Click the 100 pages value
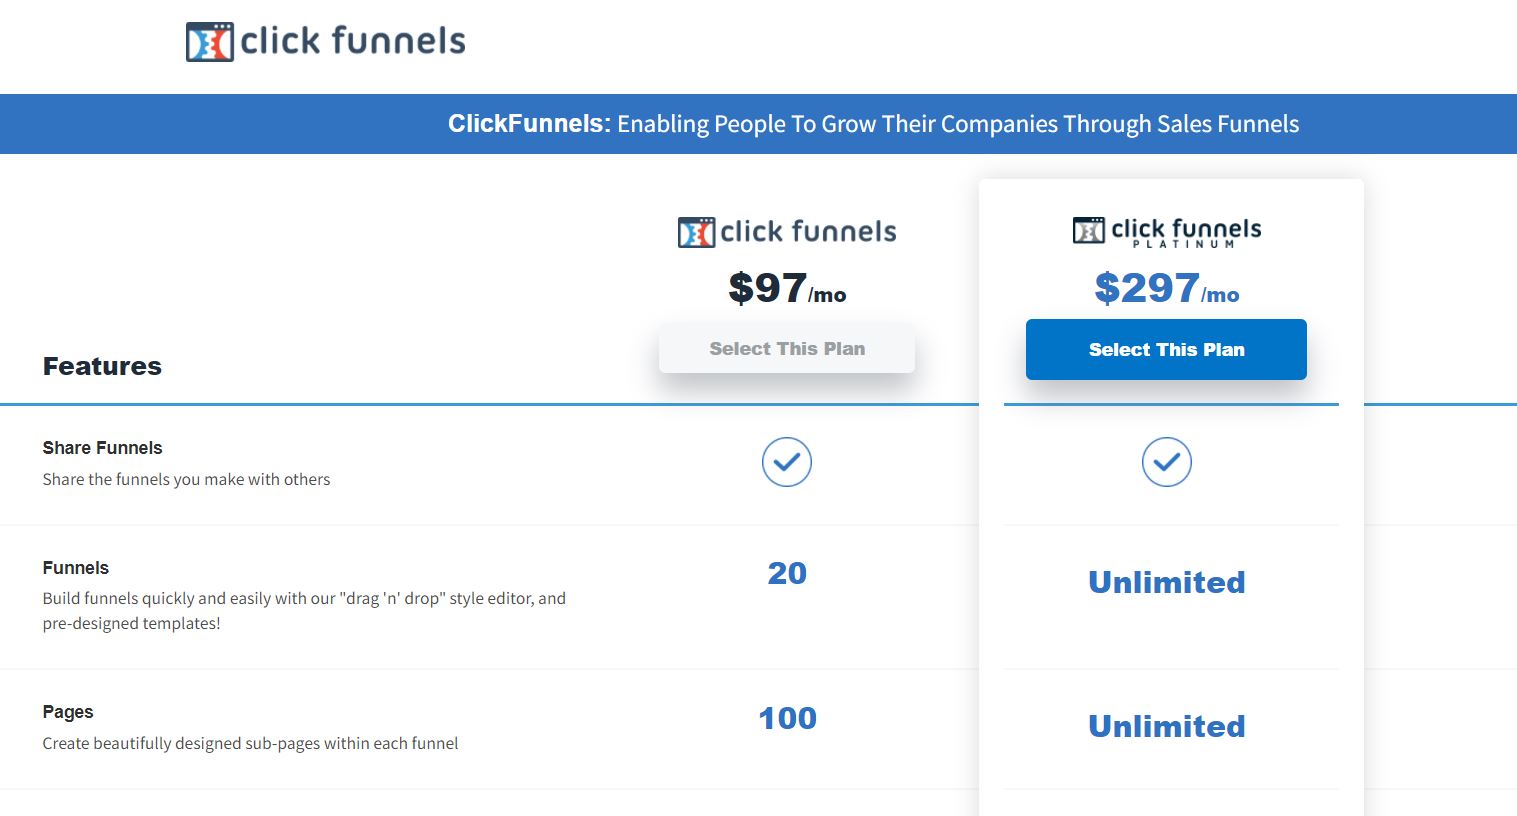This screenshot has height=816, width=1517. tap(787, 718)
